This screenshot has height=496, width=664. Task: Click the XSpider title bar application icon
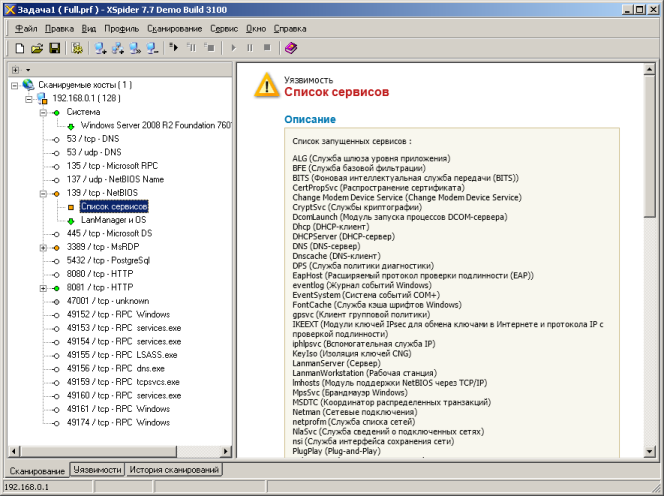pos(9,10)
